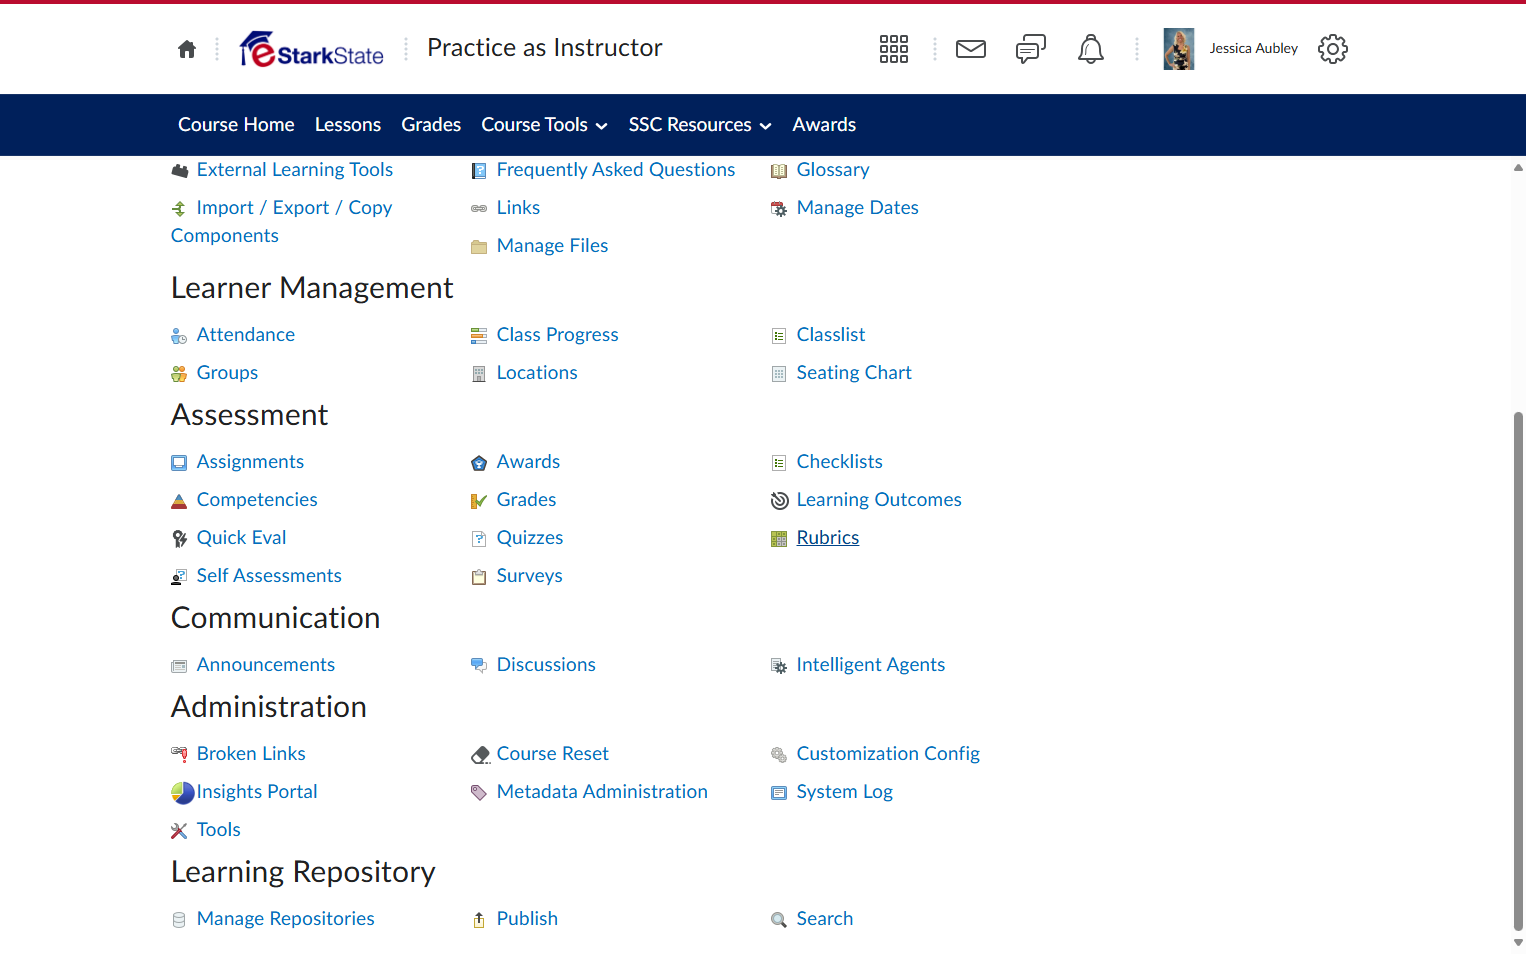
Task: Open Import / Export / Copy Components
Action: click(282, 222)
